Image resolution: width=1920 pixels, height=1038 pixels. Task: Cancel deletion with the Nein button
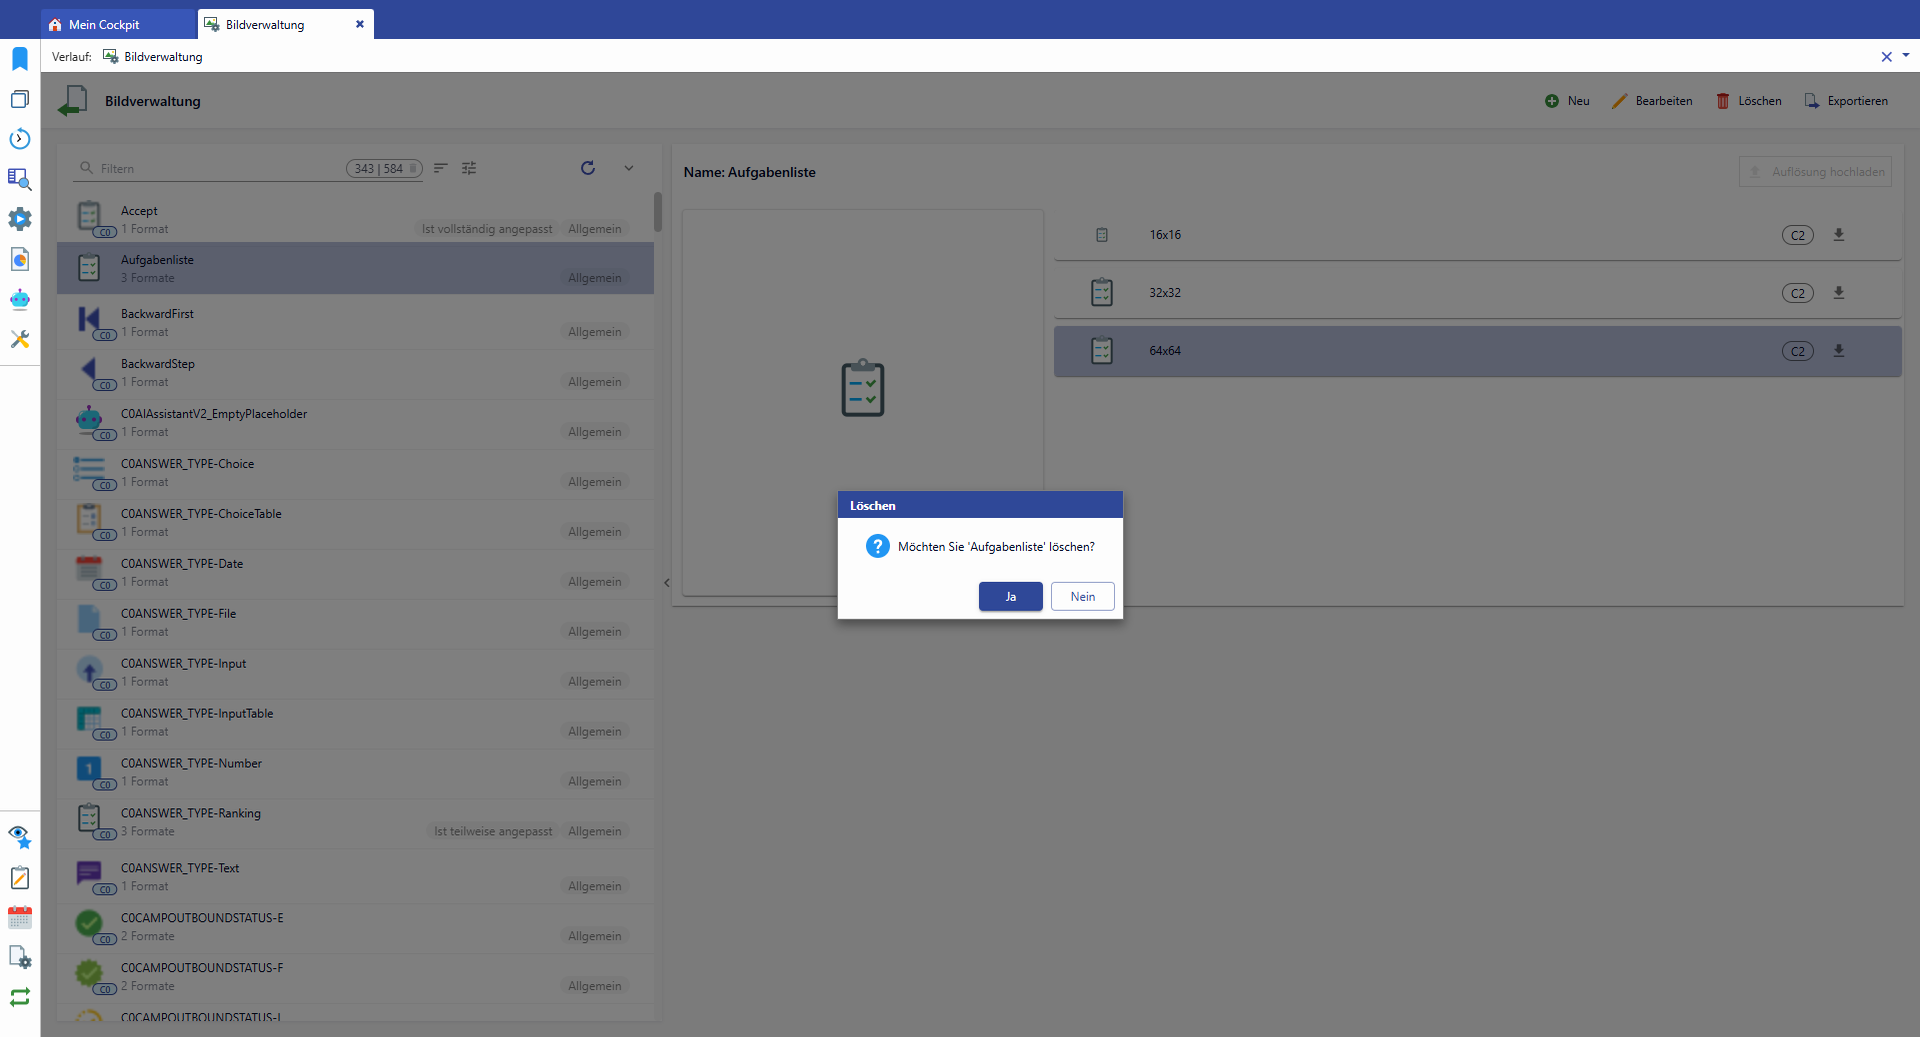1082,597
